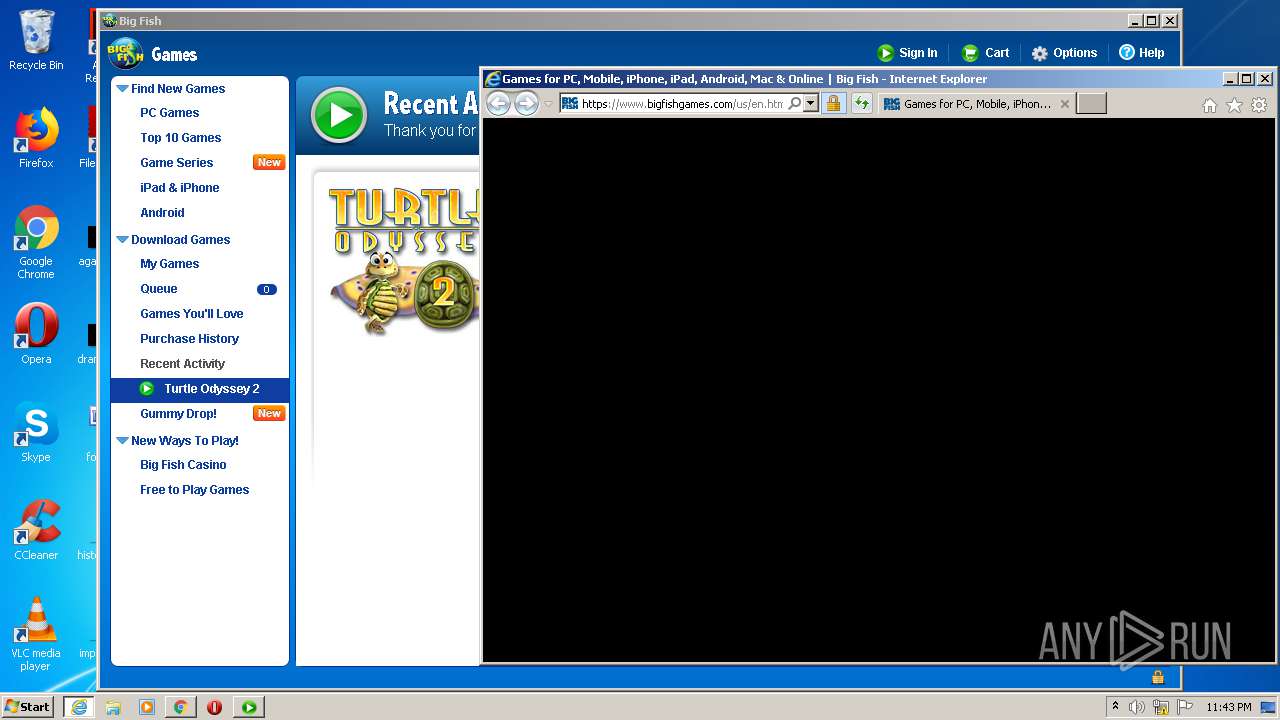Open the address bar dropdown arrow in IE

[810, 103]
